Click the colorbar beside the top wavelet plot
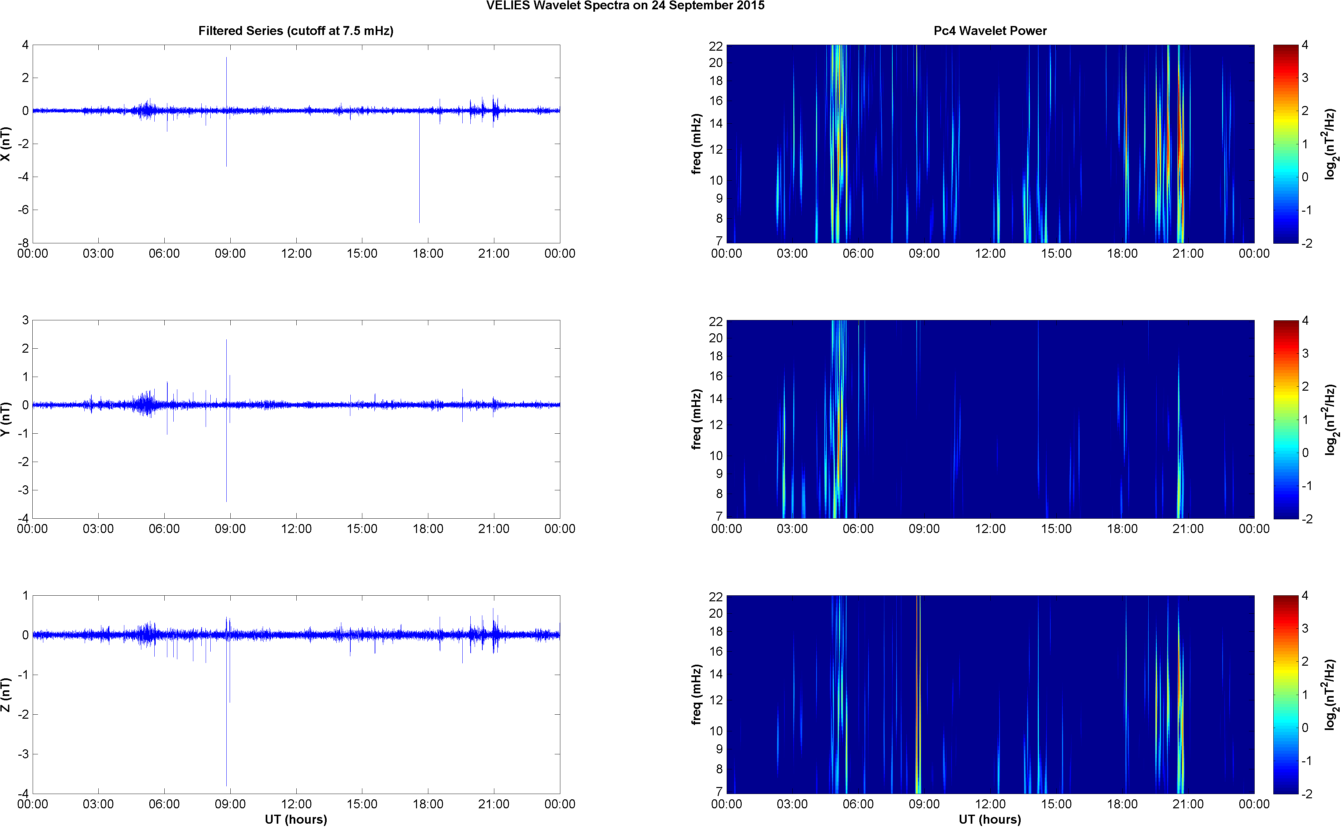 1286,143
